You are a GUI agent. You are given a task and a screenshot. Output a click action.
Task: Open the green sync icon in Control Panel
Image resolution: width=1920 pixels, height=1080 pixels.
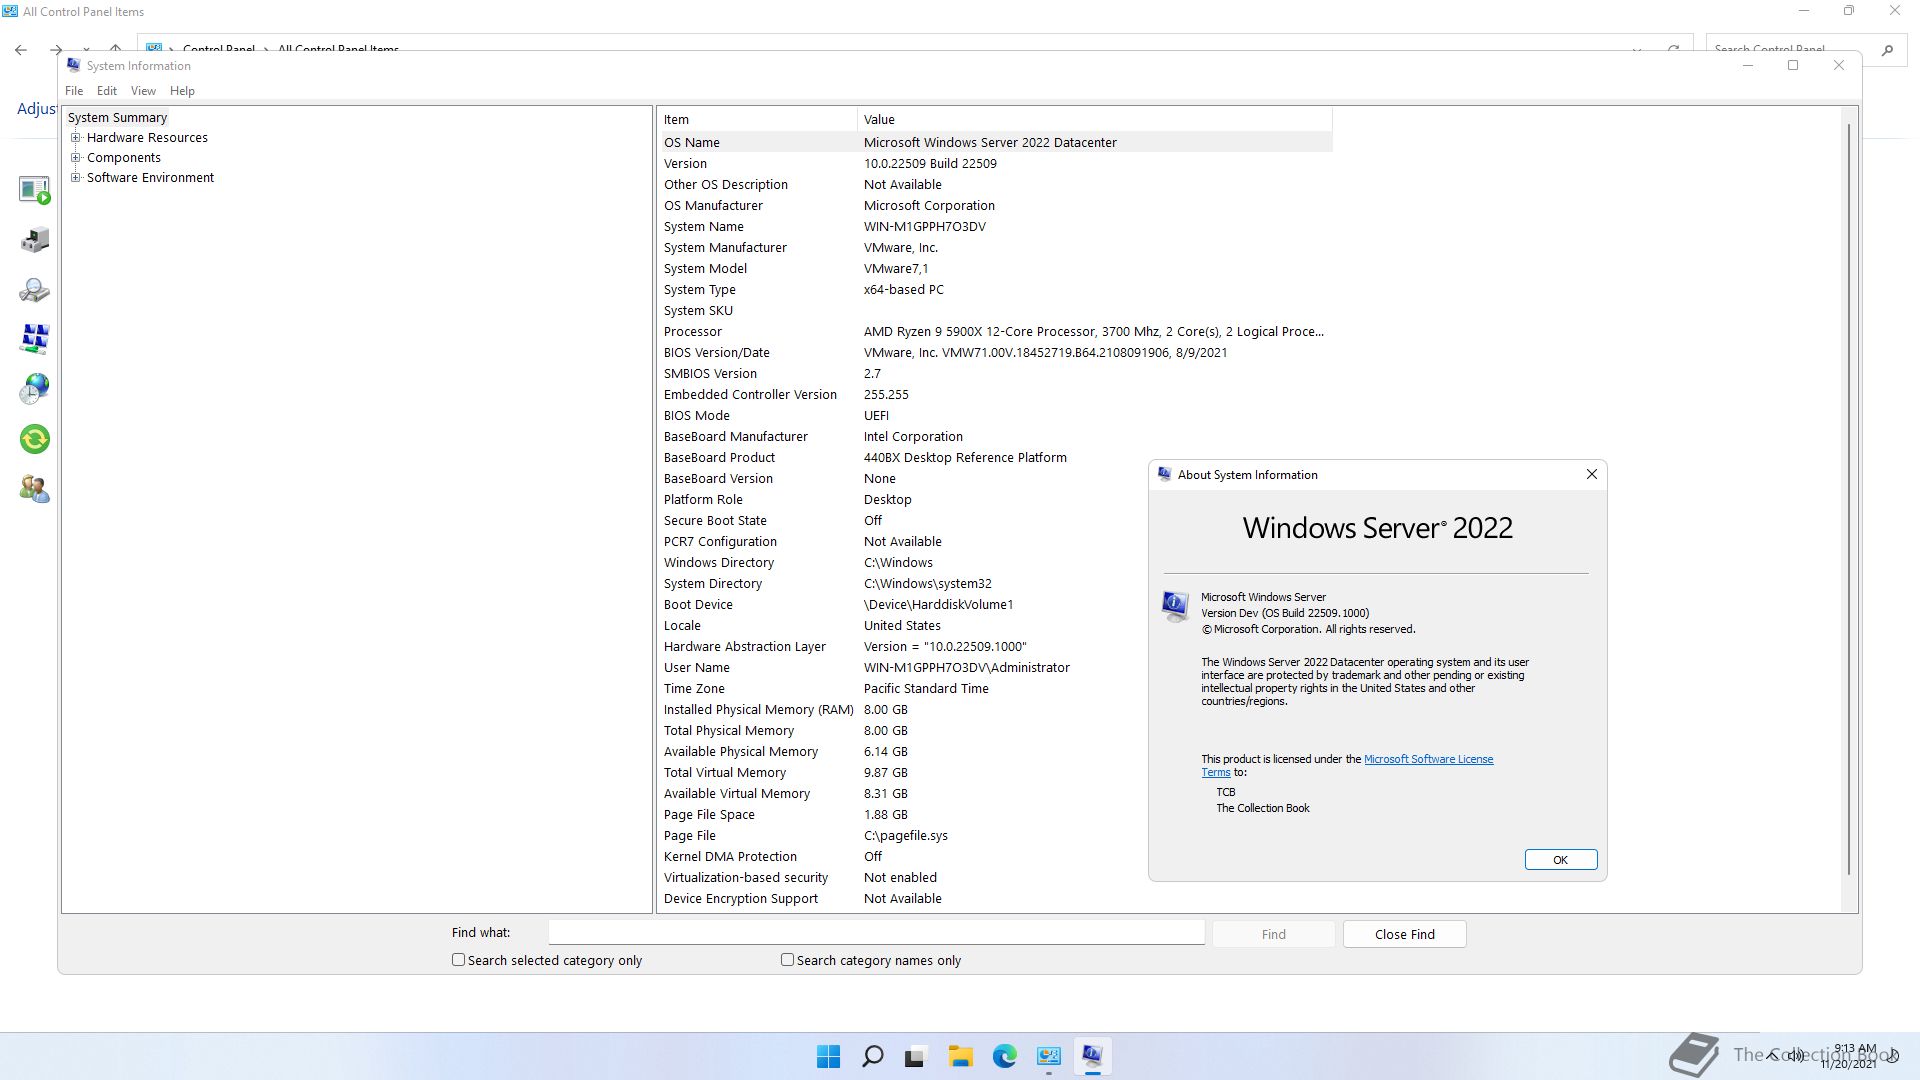(x=34, y=439)
